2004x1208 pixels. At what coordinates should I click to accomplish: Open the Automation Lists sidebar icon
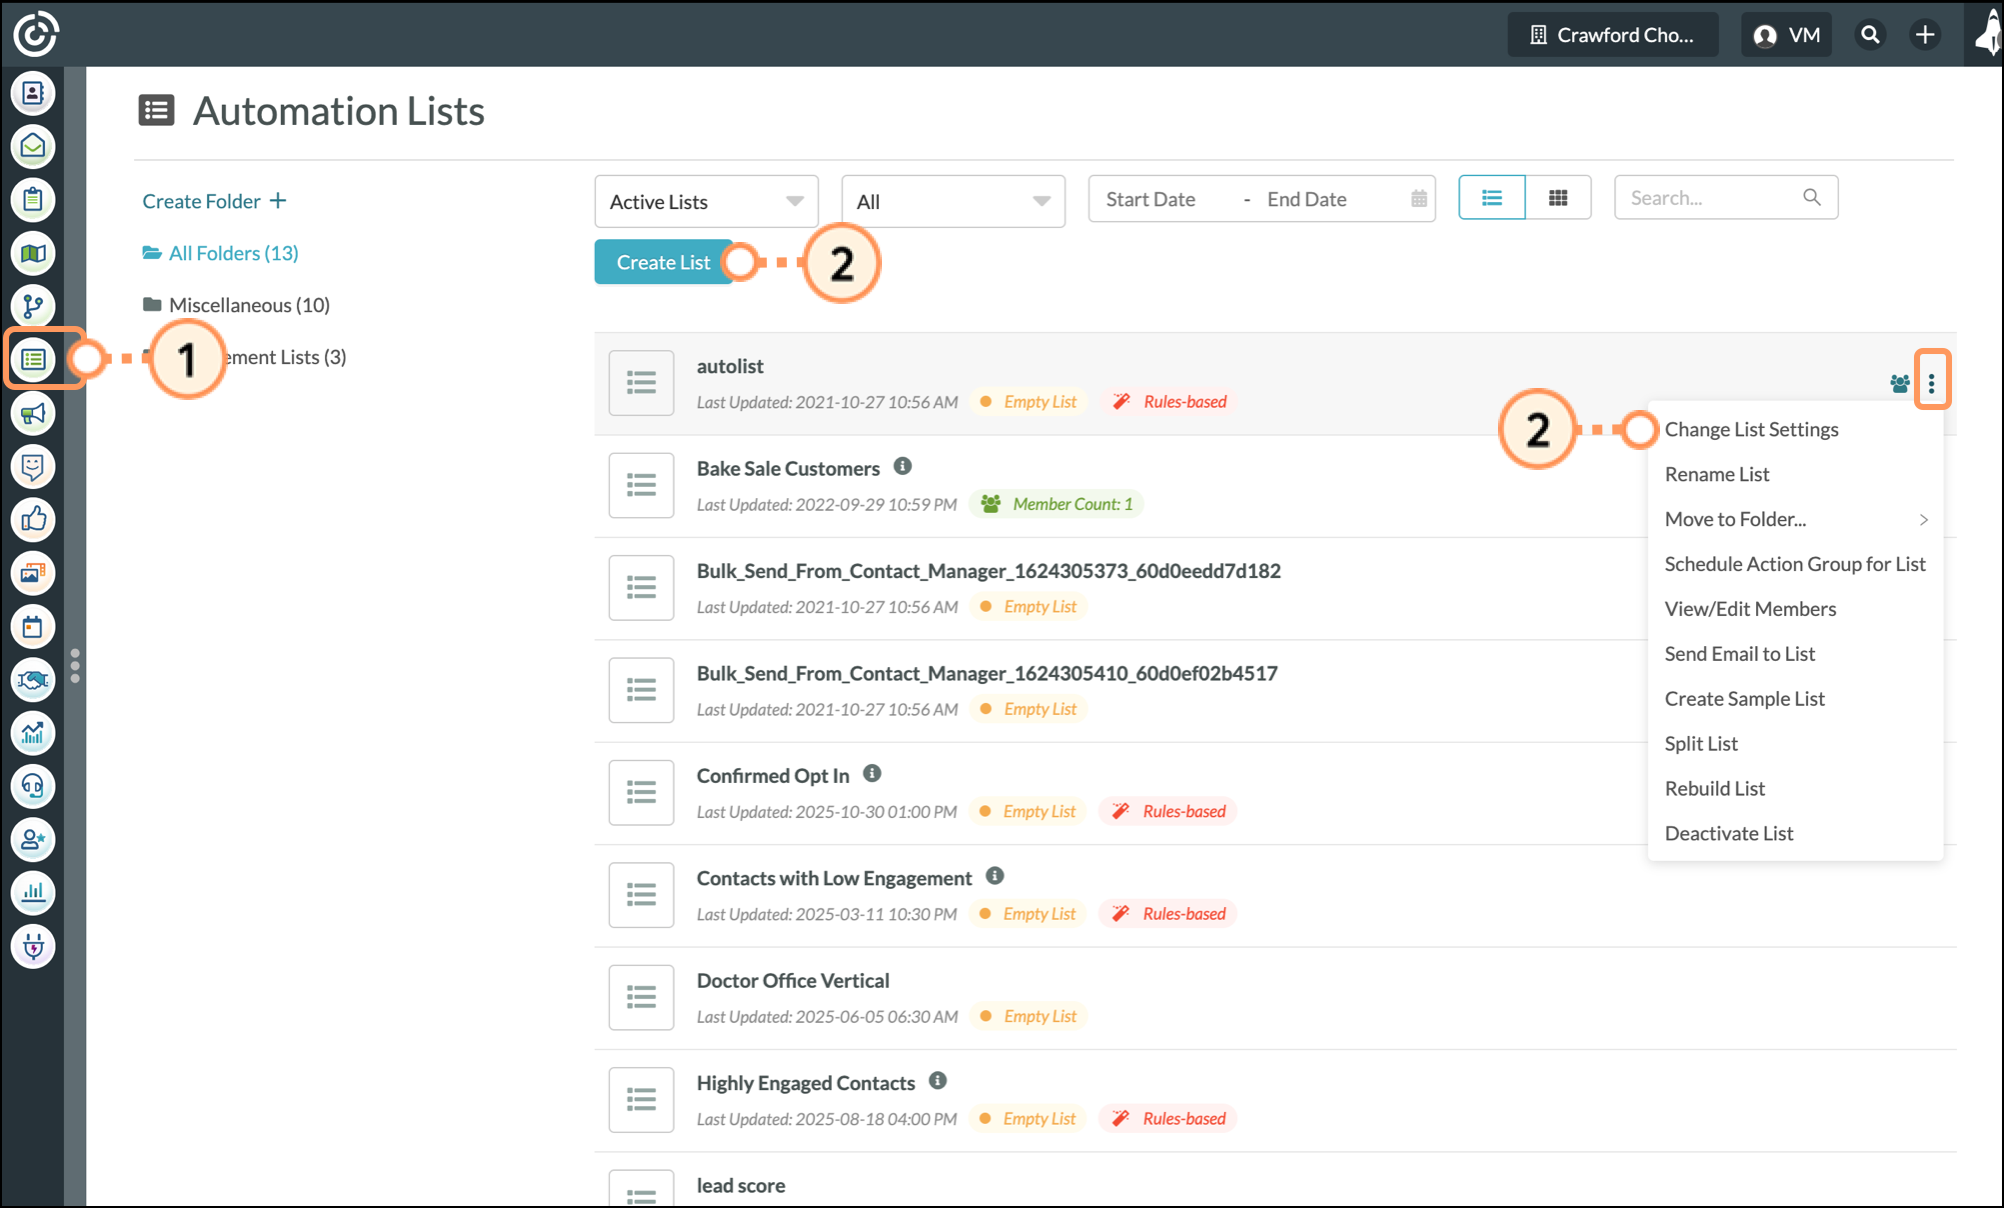pyautogui.click(x=33, y=359)
